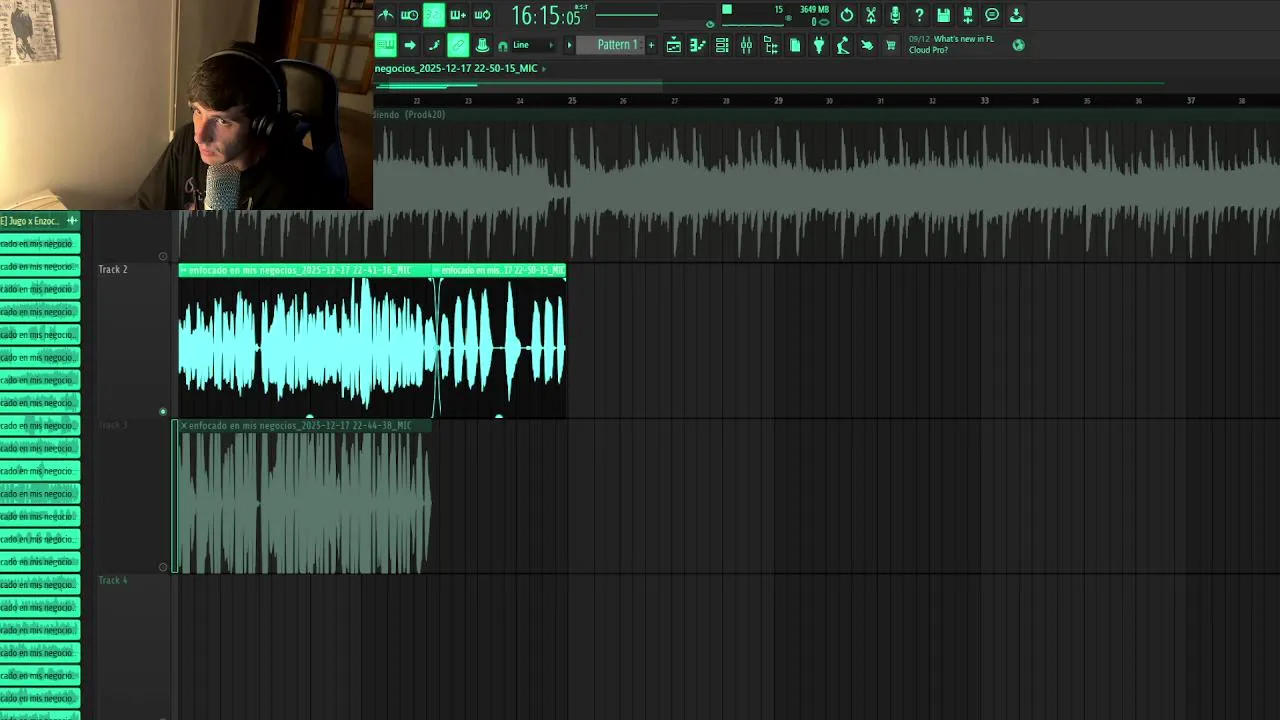The height and width of the screenshot is (720, 1280).
Task: Click the desk lamp shaped icon
Action: point(843,45)
